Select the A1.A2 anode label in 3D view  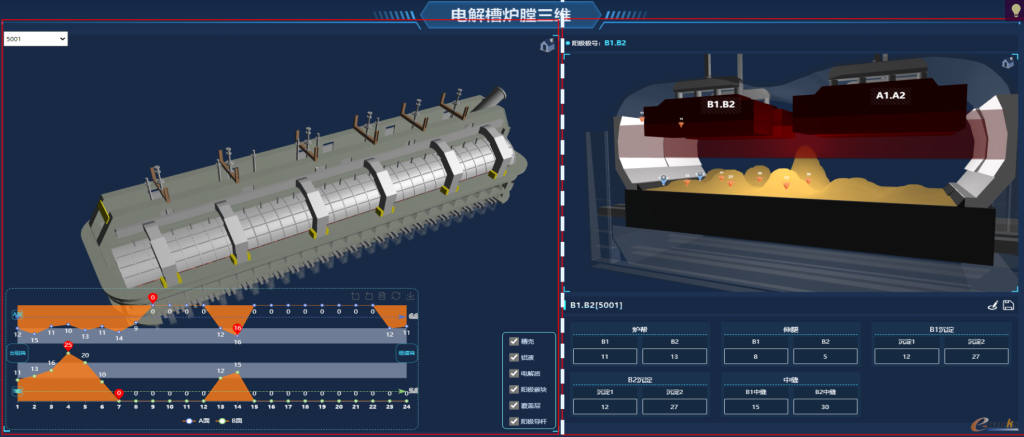tap(890, 95)
